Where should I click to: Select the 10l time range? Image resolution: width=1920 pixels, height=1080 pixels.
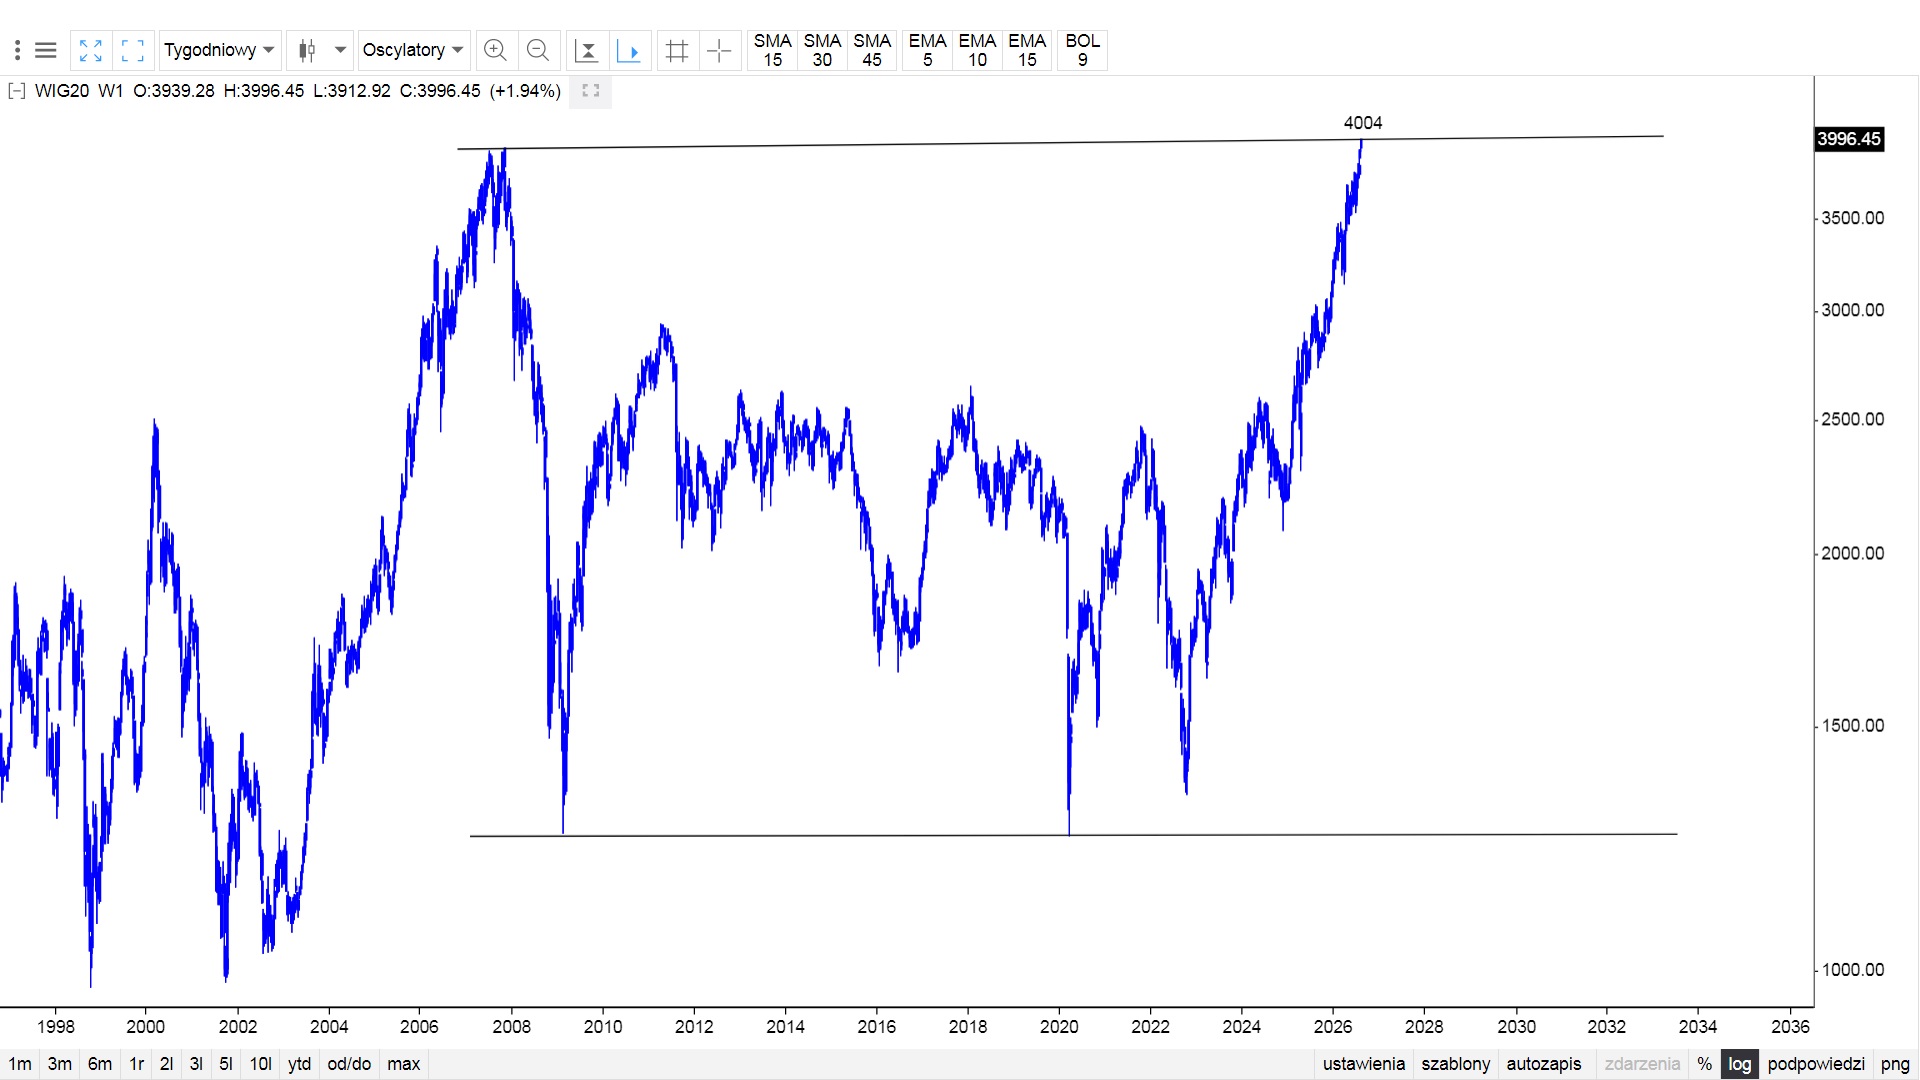261,1064
